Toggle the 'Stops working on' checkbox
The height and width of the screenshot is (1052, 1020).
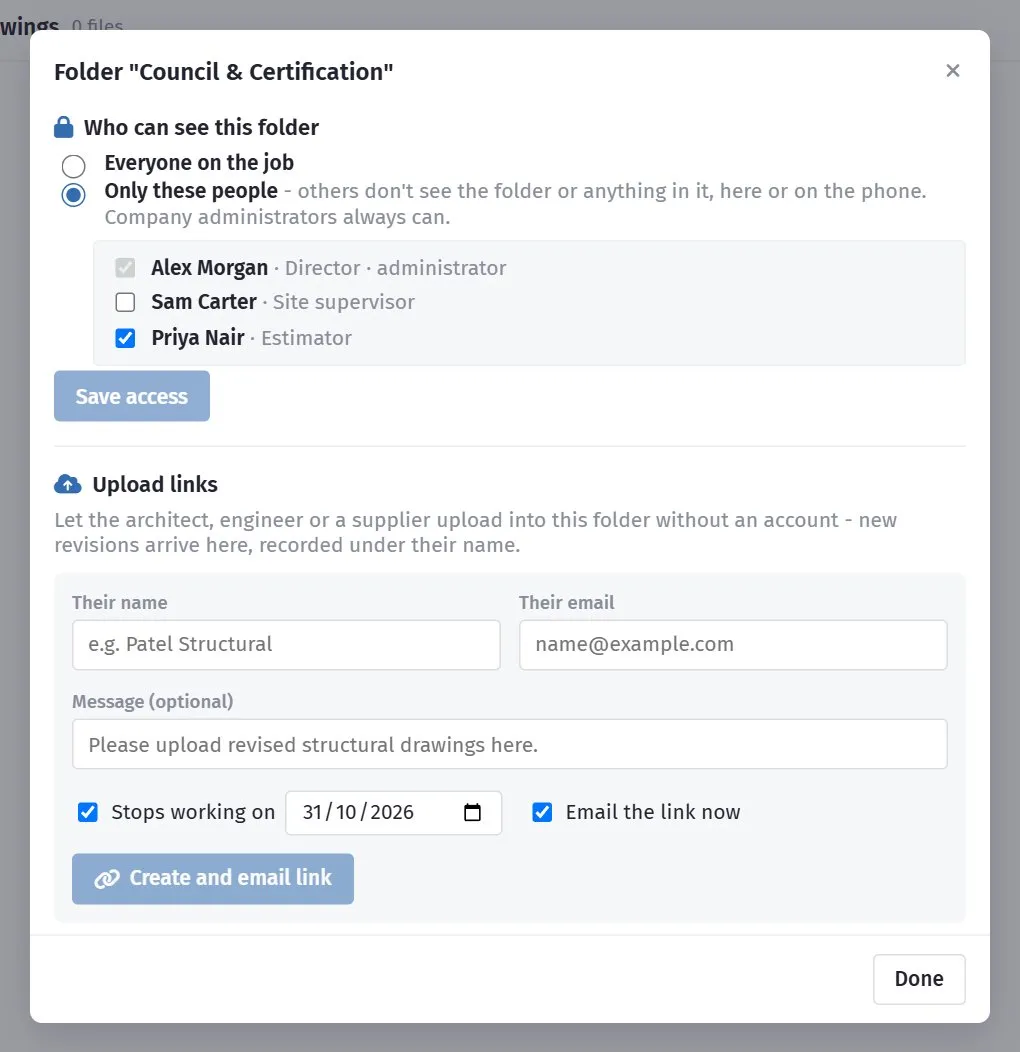(x=87, y=812)
